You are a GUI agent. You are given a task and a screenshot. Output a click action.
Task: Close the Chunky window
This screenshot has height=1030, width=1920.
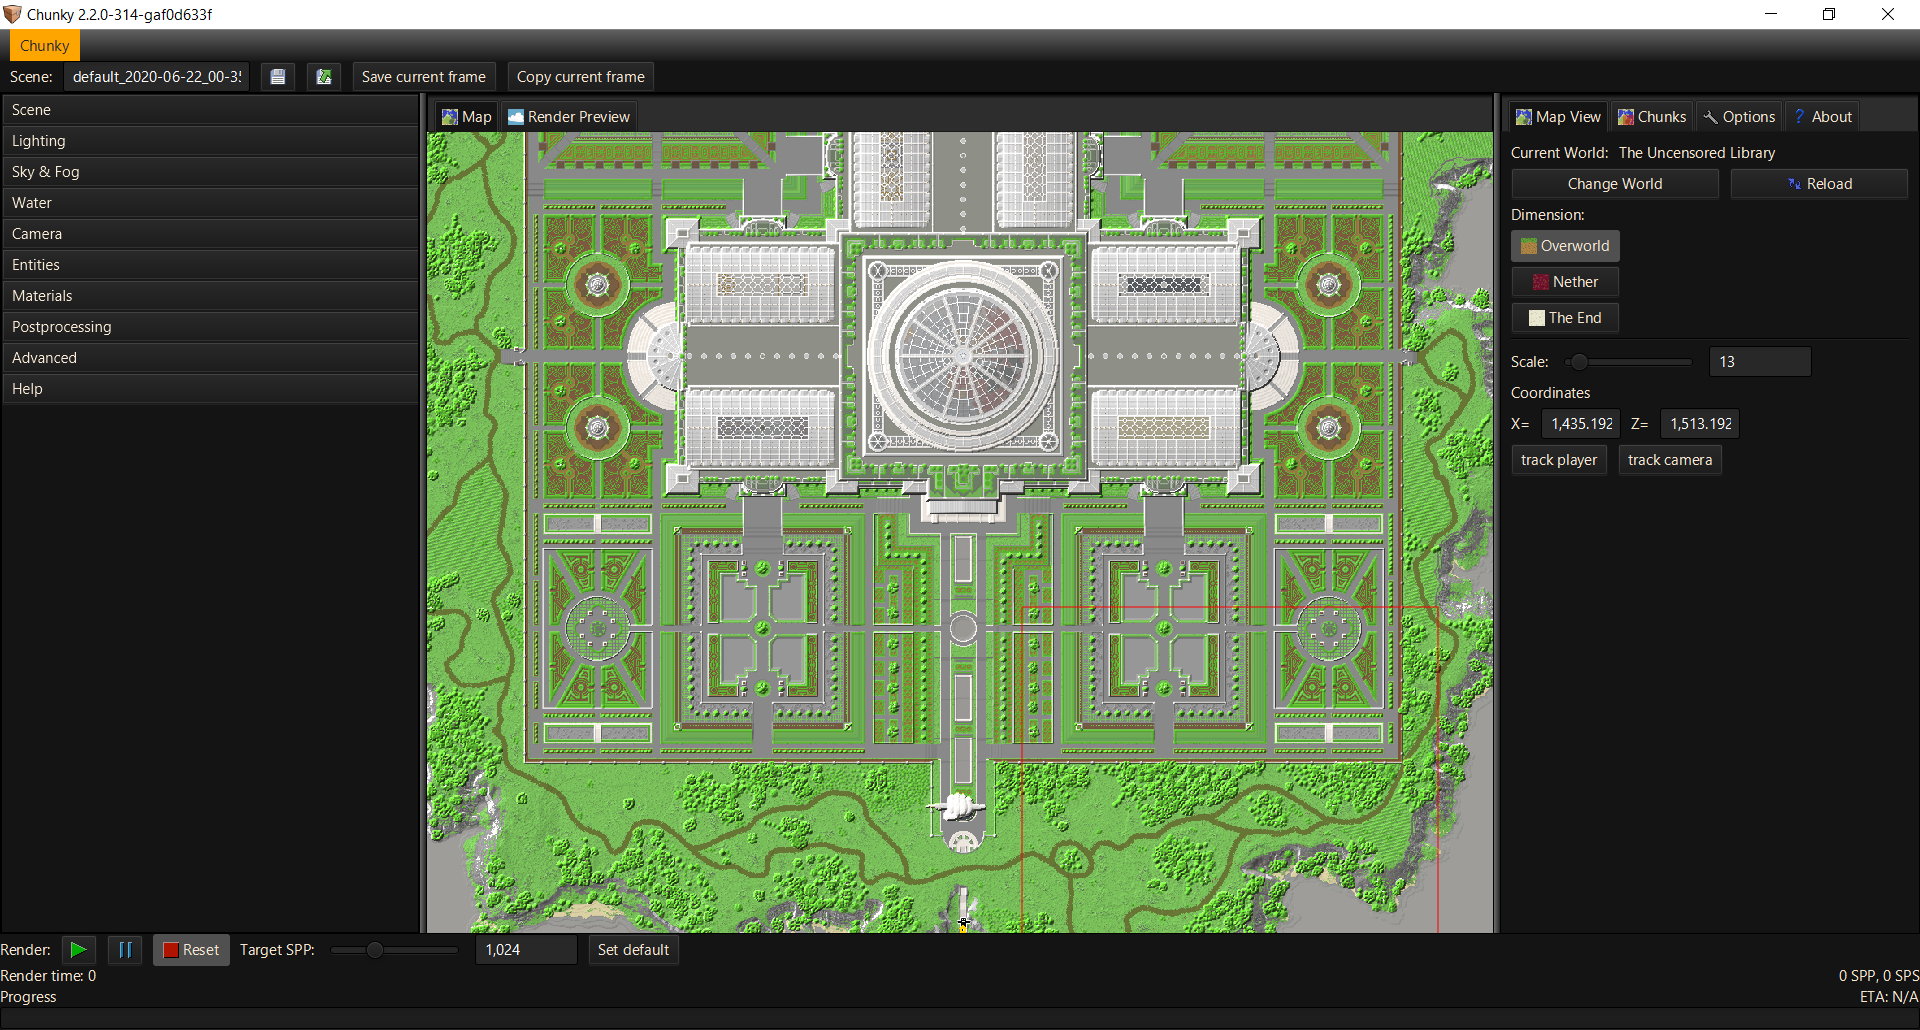tap(1888, 14)
